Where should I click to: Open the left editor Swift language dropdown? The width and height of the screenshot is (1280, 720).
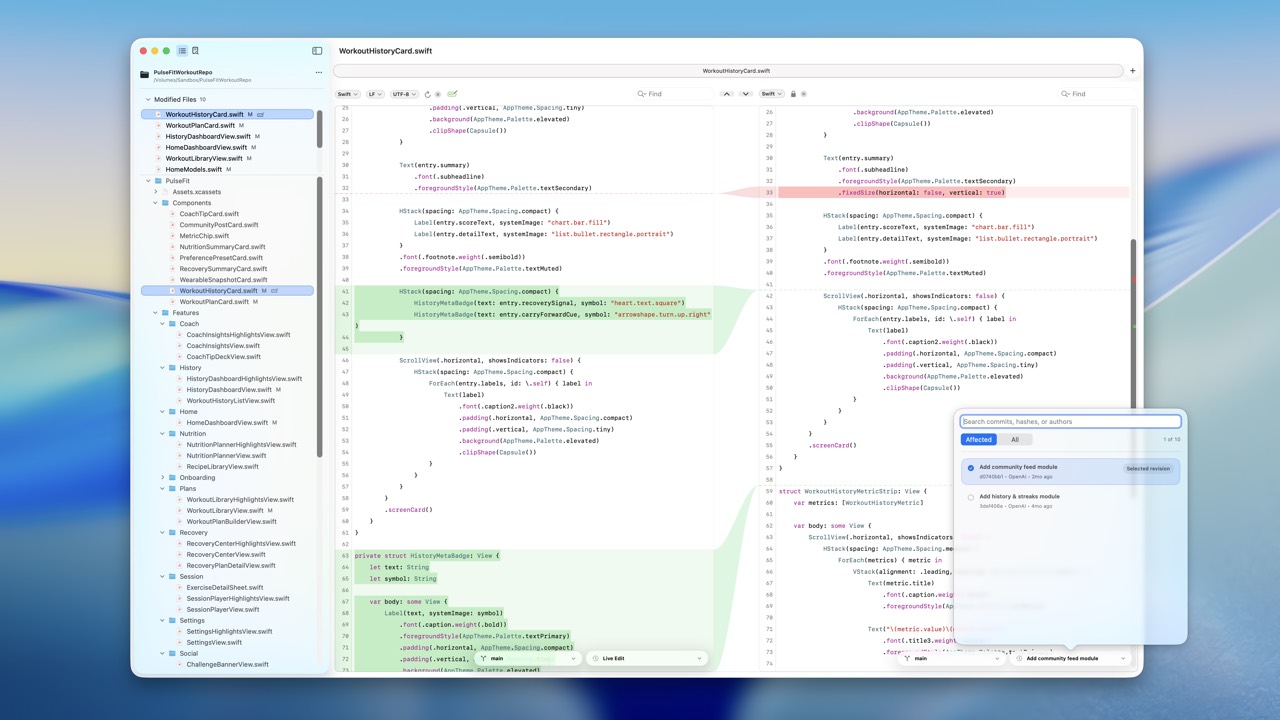click(x=346, y=94)
